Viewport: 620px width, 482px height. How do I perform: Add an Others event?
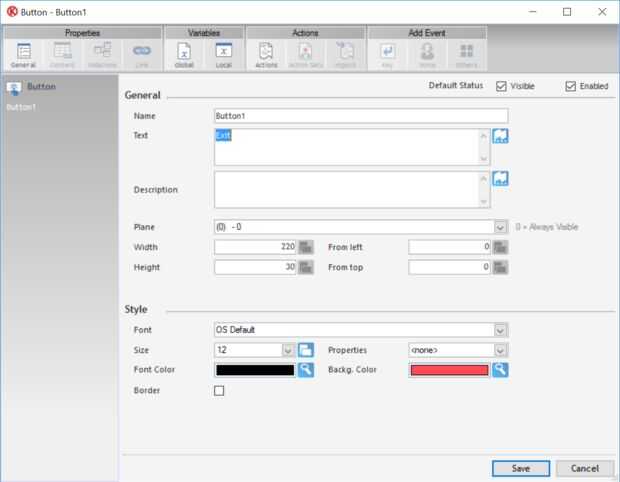467,55
